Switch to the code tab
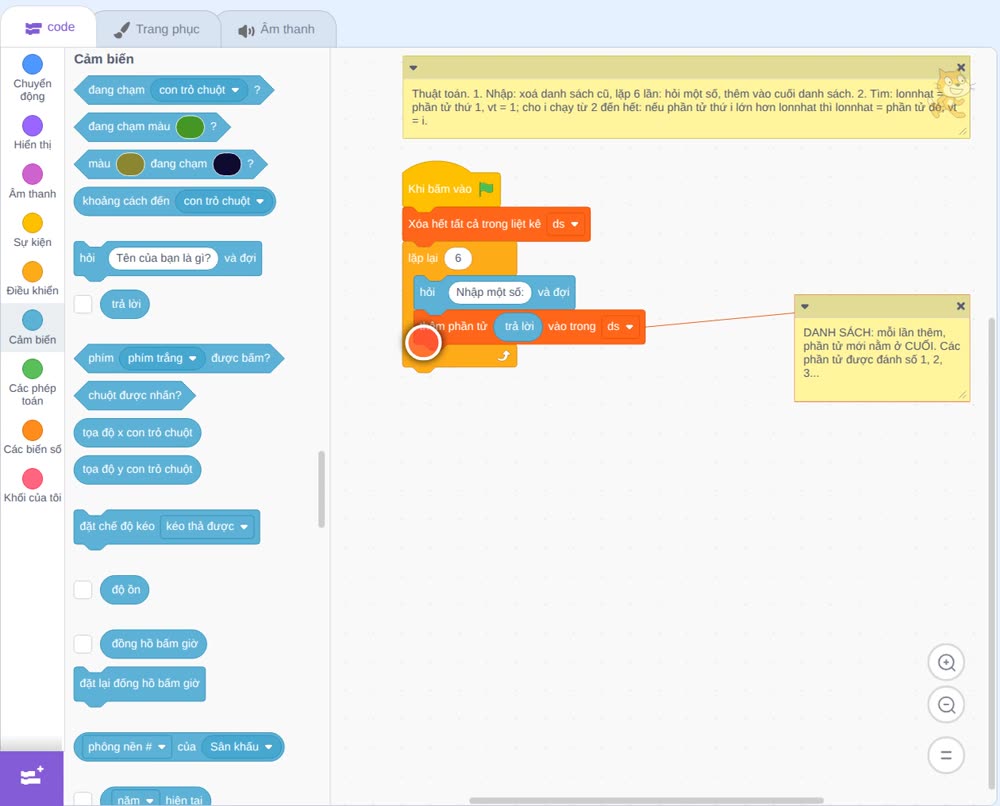This screenshot has width=1000, height=806. 49,27
